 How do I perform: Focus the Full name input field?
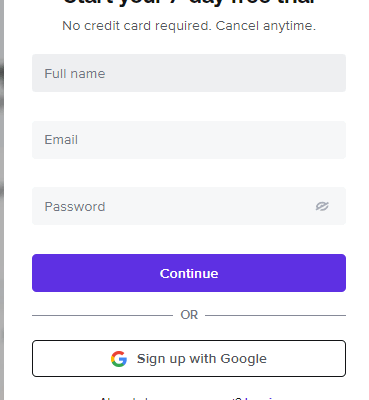(x=189, y=73)
